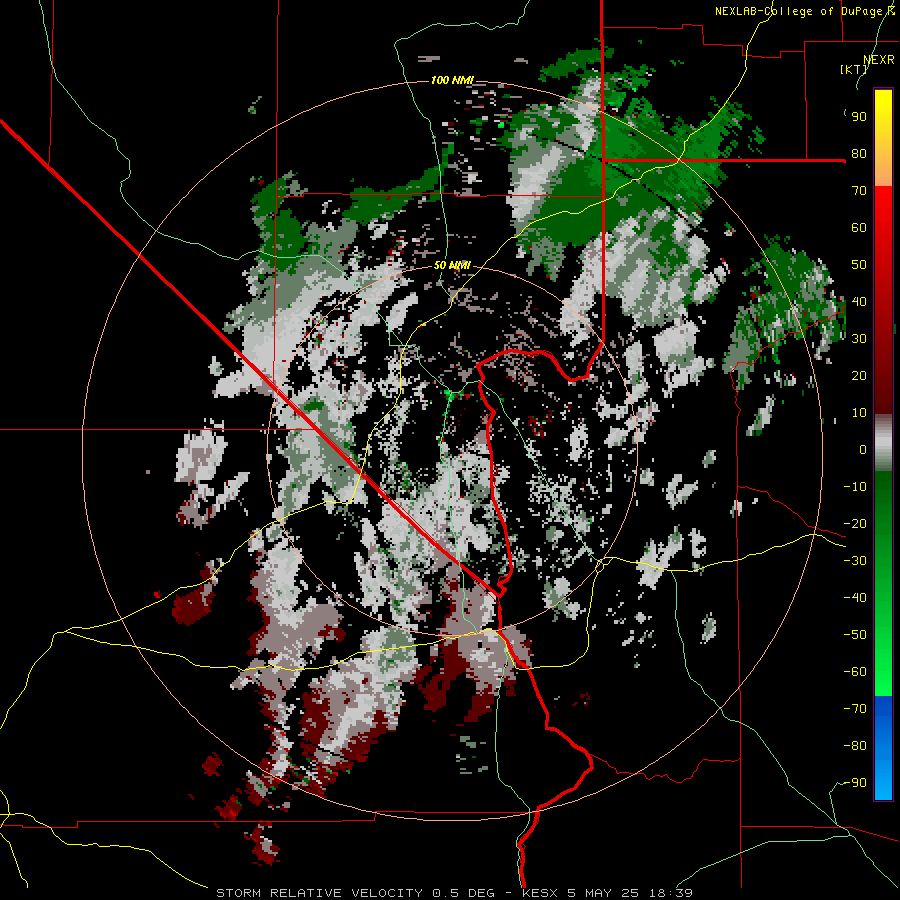Viewport: 900px width, 900px height.
Task: Click the [KT] units label above scale
Action: click(x=854, y=69)
